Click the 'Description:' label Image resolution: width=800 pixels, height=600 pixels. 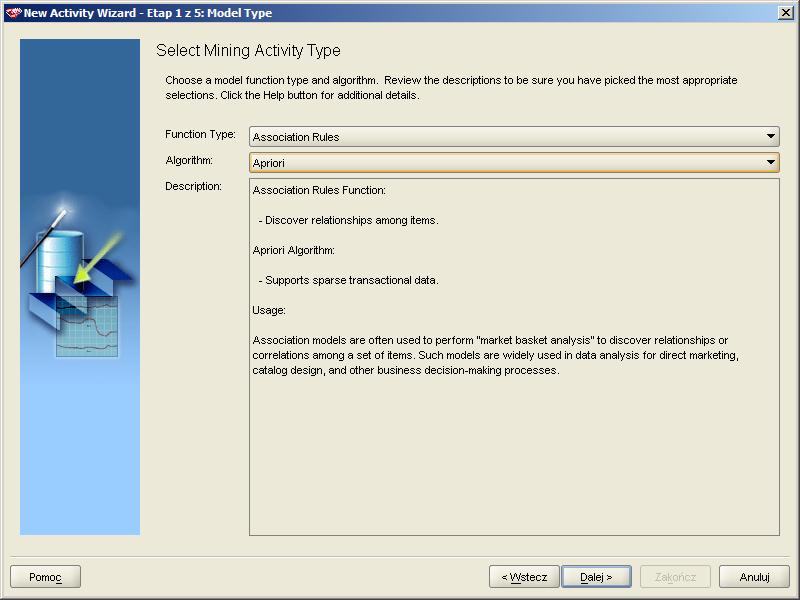[193, 186]
